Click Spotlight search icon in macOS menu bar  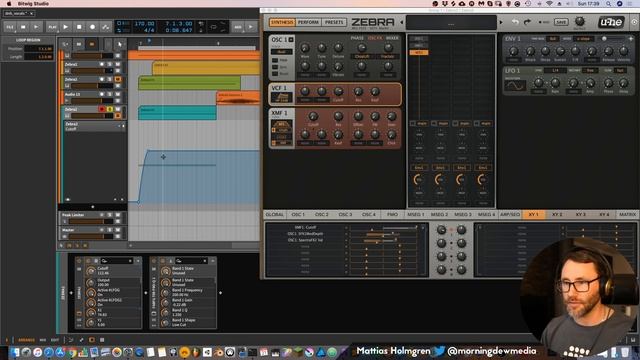[609, 4]
